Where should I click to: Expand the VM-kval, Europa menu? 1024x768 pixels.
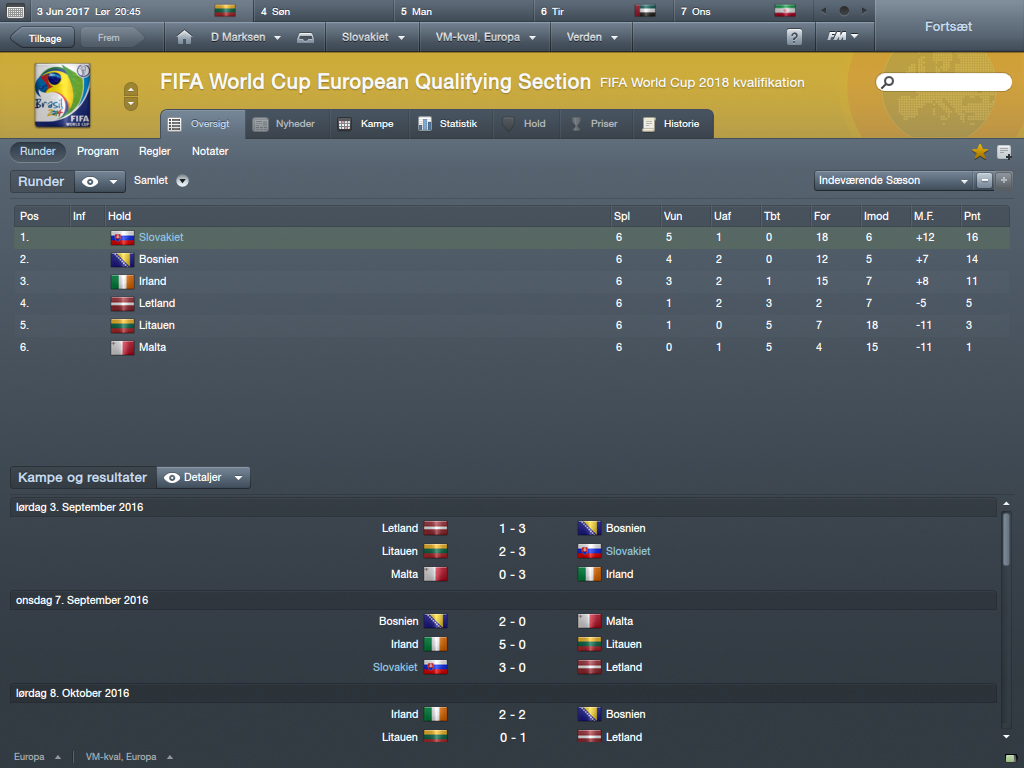(x=485, y=37)
